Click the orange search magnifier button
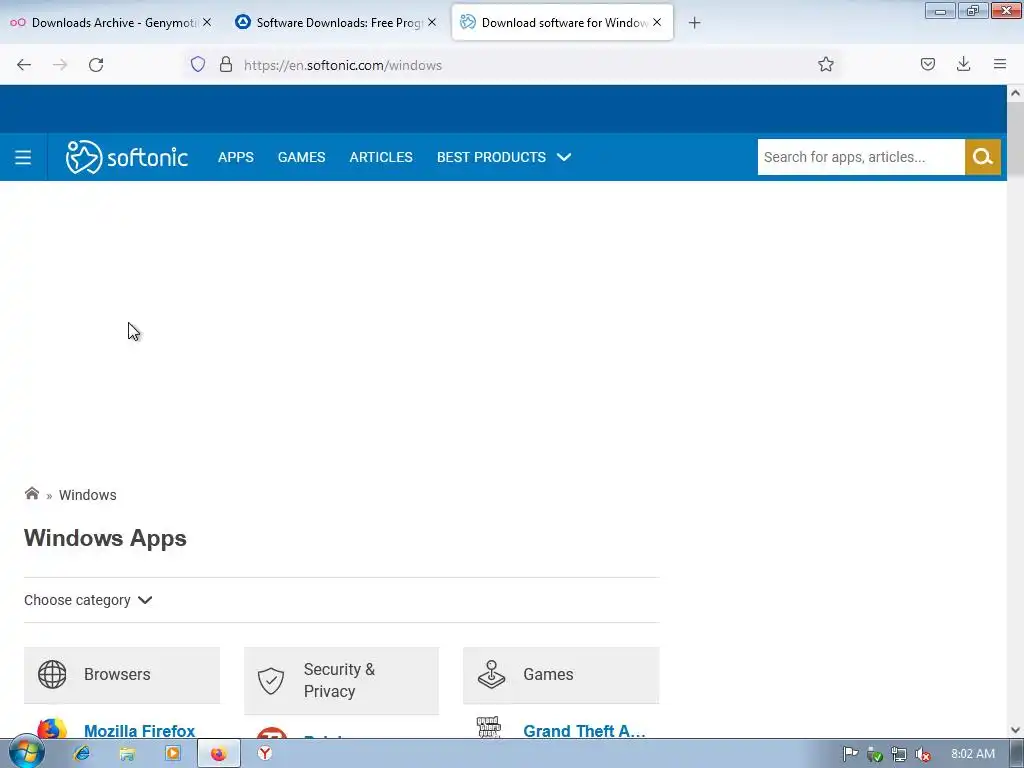Screen dimensions: 1024x768 coord(983,157)
